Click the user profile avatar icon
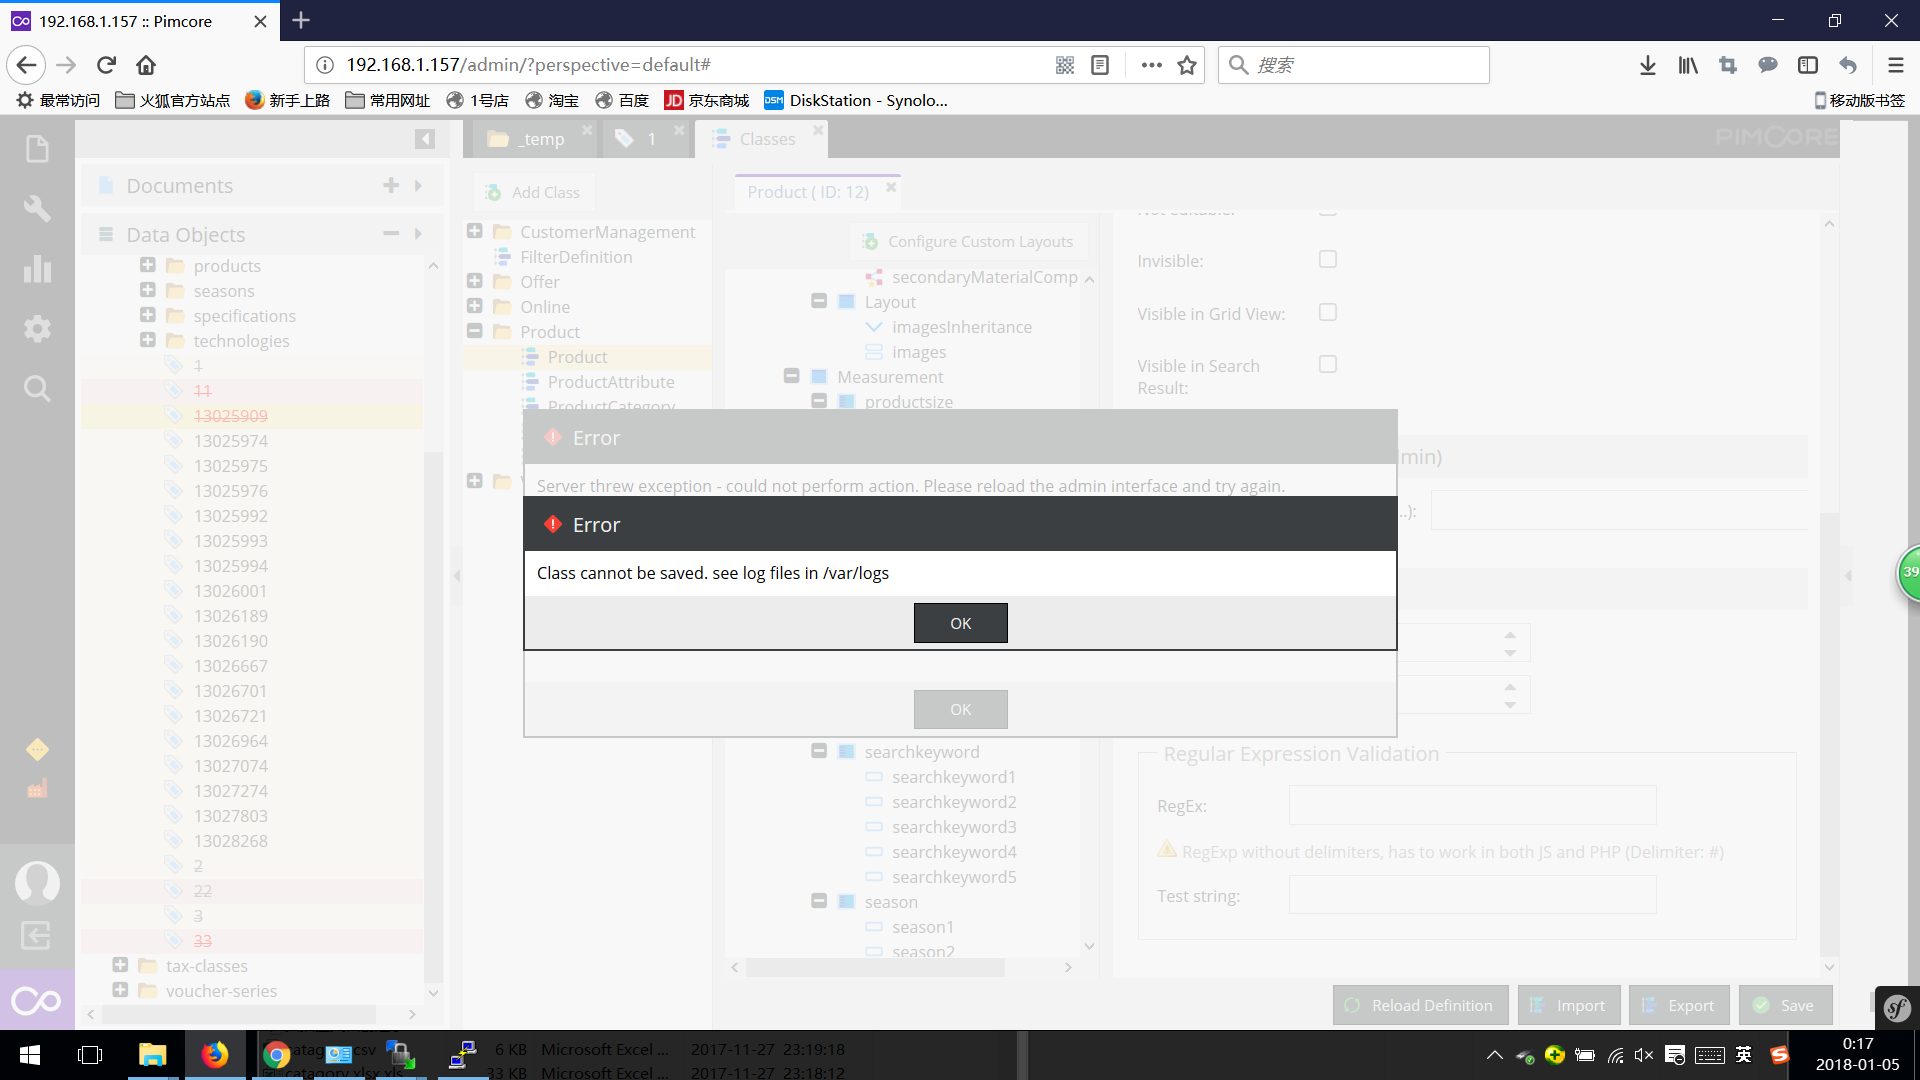This screenshot has height=1080, width=1920. [37, 882]
